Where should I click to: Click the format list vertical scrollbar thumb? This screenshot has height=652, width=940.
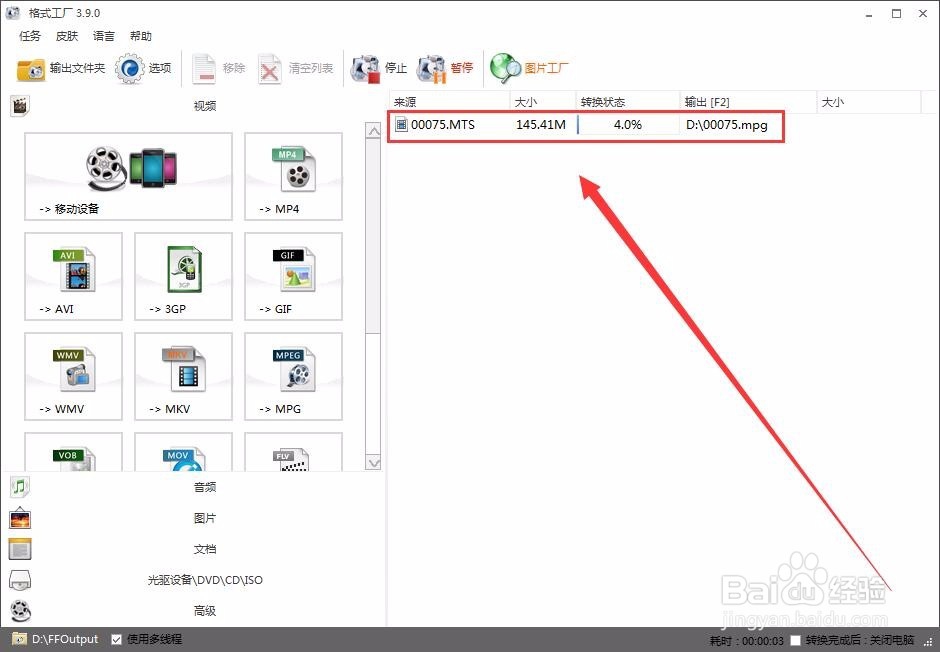coord(373,236)
